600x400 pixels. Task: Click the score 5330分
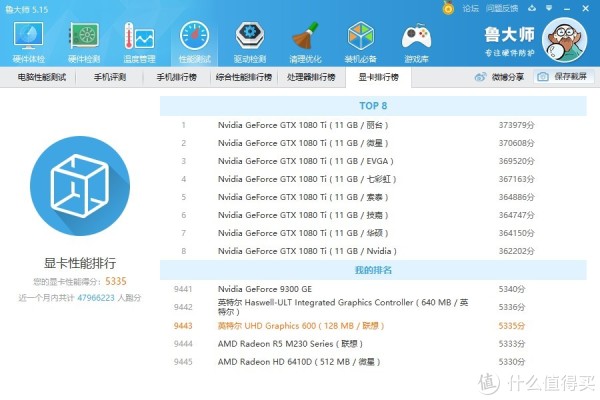512,362
